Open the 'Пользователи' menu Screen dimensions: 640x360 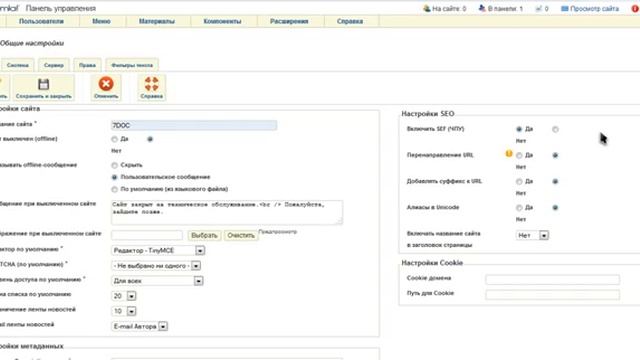[41, 21]
